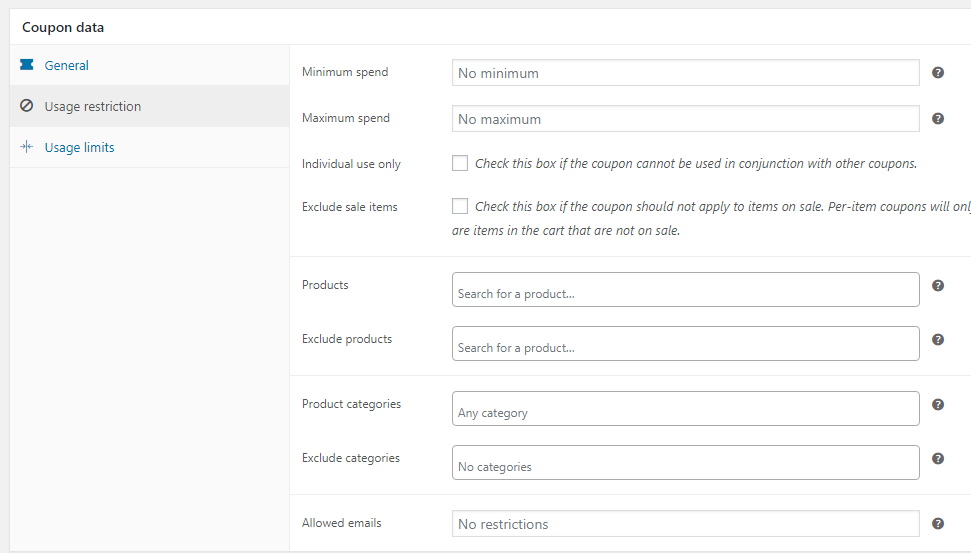
Task: Click the Coupon data panel heading
Action: pyautogui.click(x=63, y=27)
